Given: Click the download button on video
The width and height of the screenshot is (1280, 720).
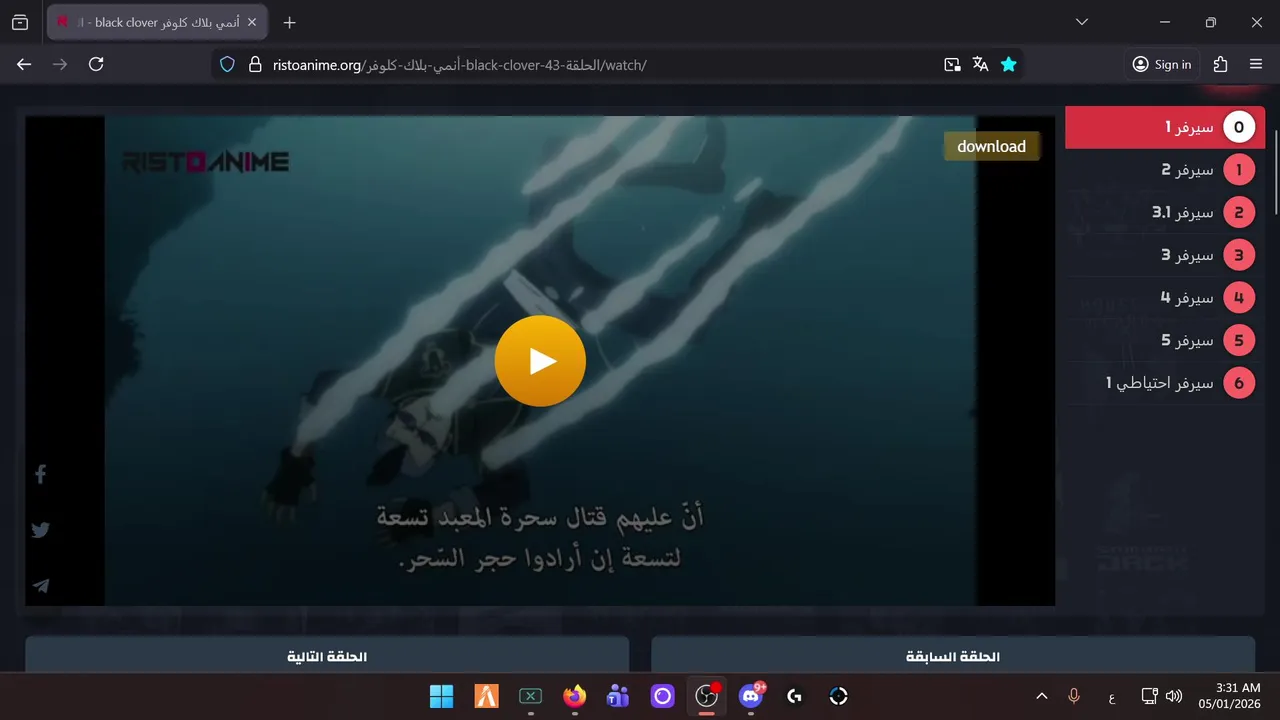Looking at the screenshot, I should (991, 146).
